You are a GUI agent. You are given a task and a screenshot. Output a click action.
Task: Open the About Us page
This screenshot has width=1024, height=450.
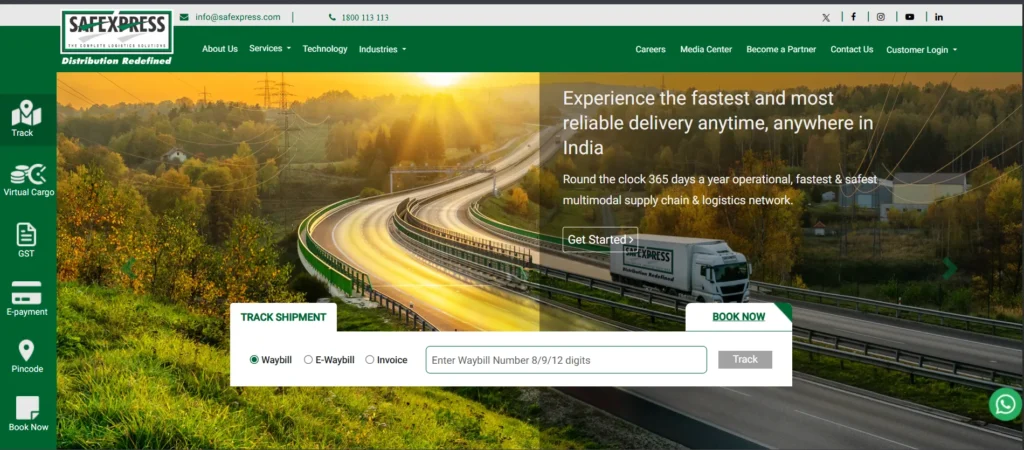tap(219, 49)
